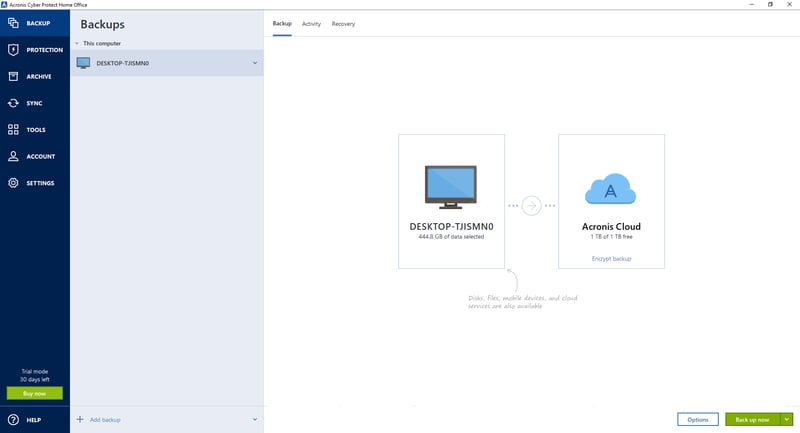Open the Account person icon
This screenshot has width=800, height=433.
tap(13, 156)
